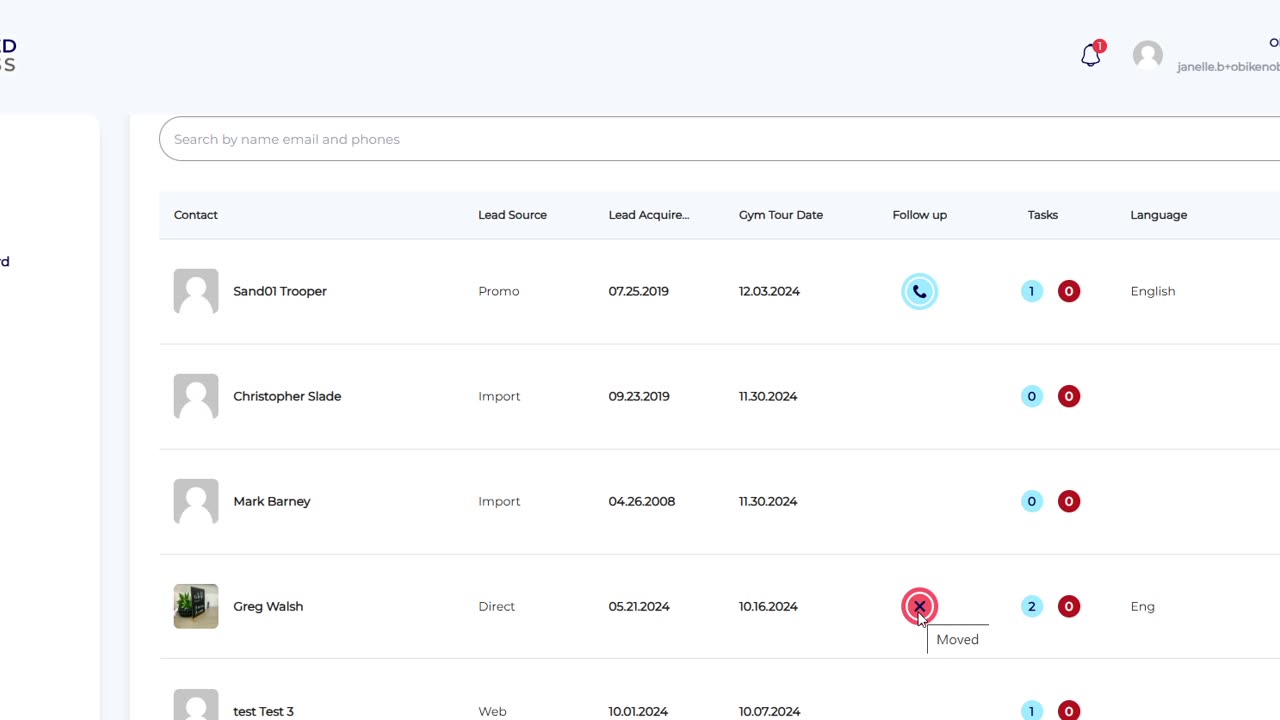Click gym tour date 10.16.2024

coord(768,606)
